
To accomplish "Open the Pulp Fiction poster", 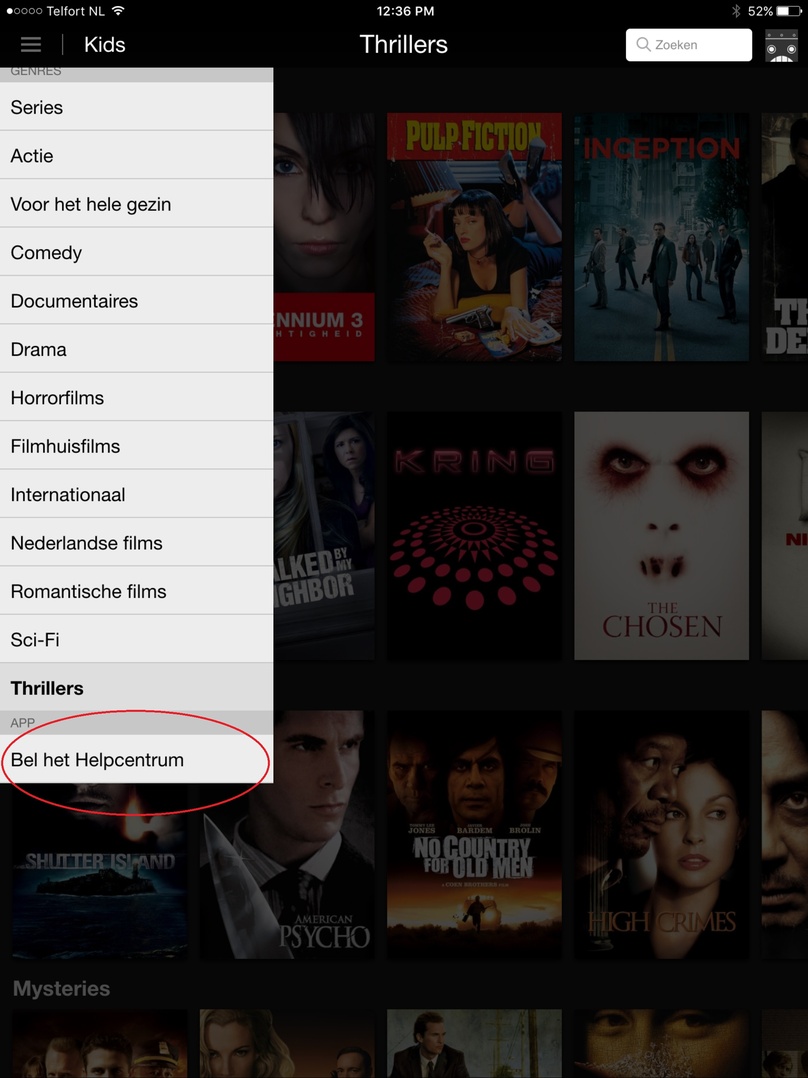I will 474,237.
